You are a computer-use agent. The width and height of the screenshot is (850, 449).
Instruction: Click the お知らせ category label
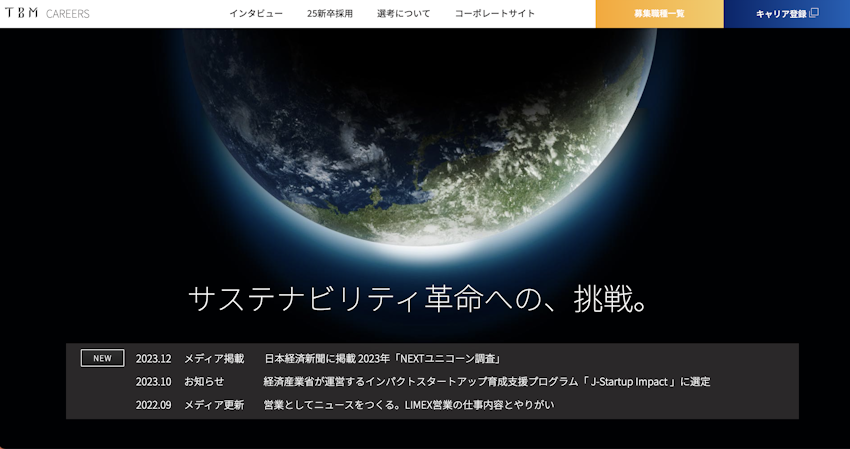(204, 381)
